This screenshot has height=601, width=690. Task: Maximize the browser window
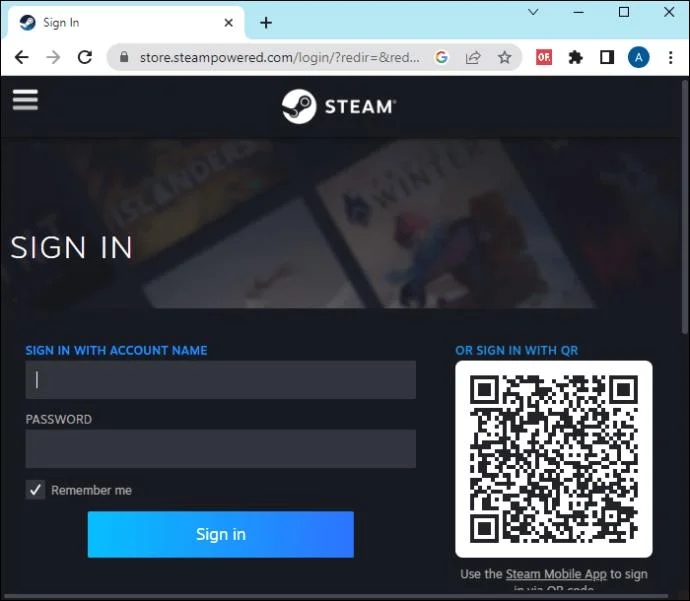(x=624, y=12)
